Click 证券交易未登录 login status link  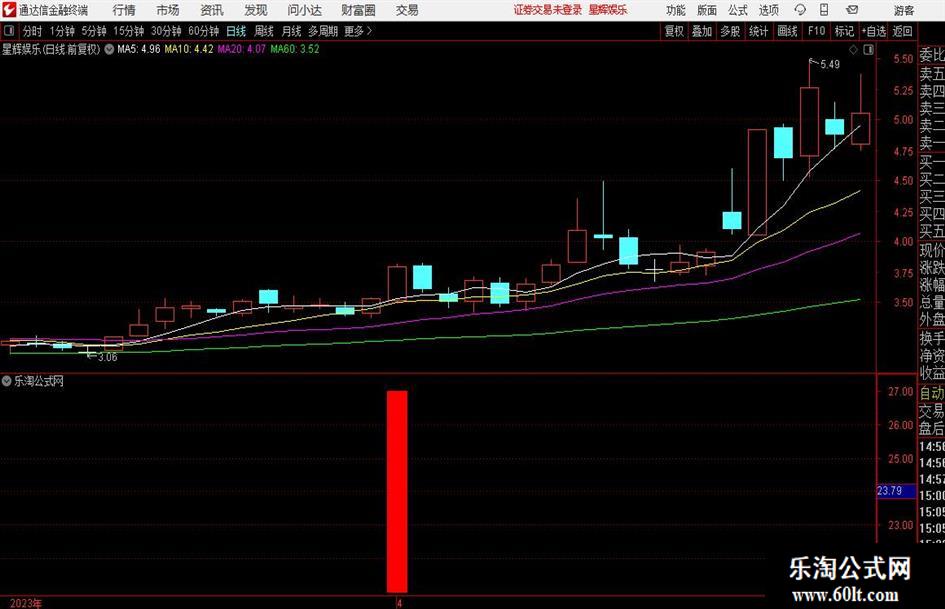click(548, 10)
